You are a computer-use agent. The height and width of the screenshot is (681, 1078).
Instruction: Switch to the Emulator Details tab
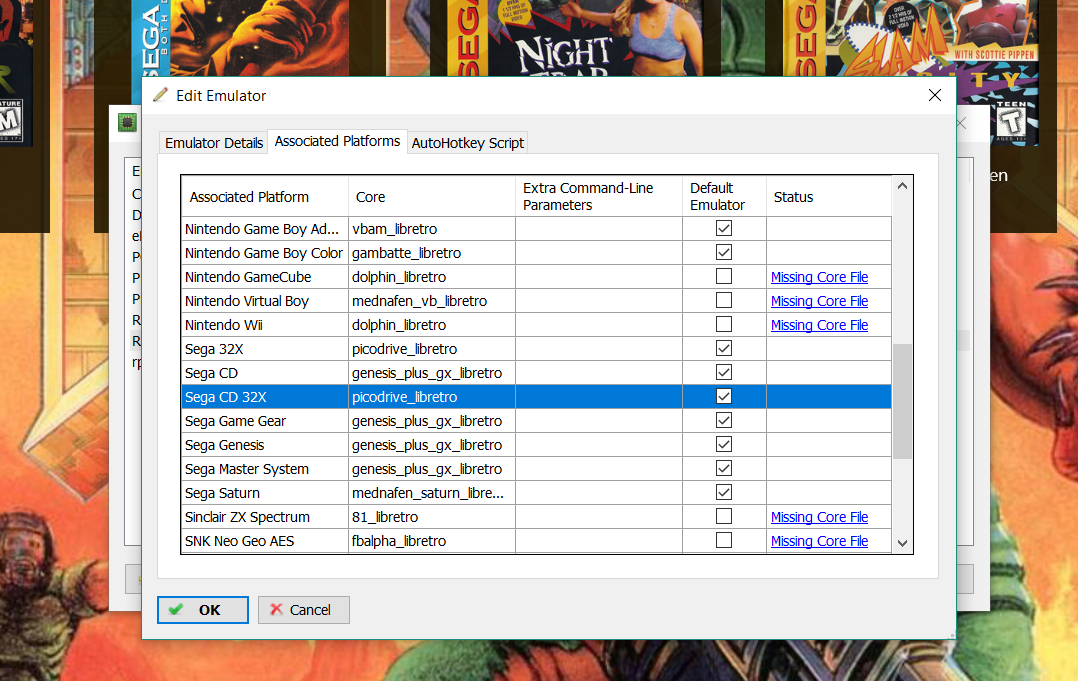point(214,143)
